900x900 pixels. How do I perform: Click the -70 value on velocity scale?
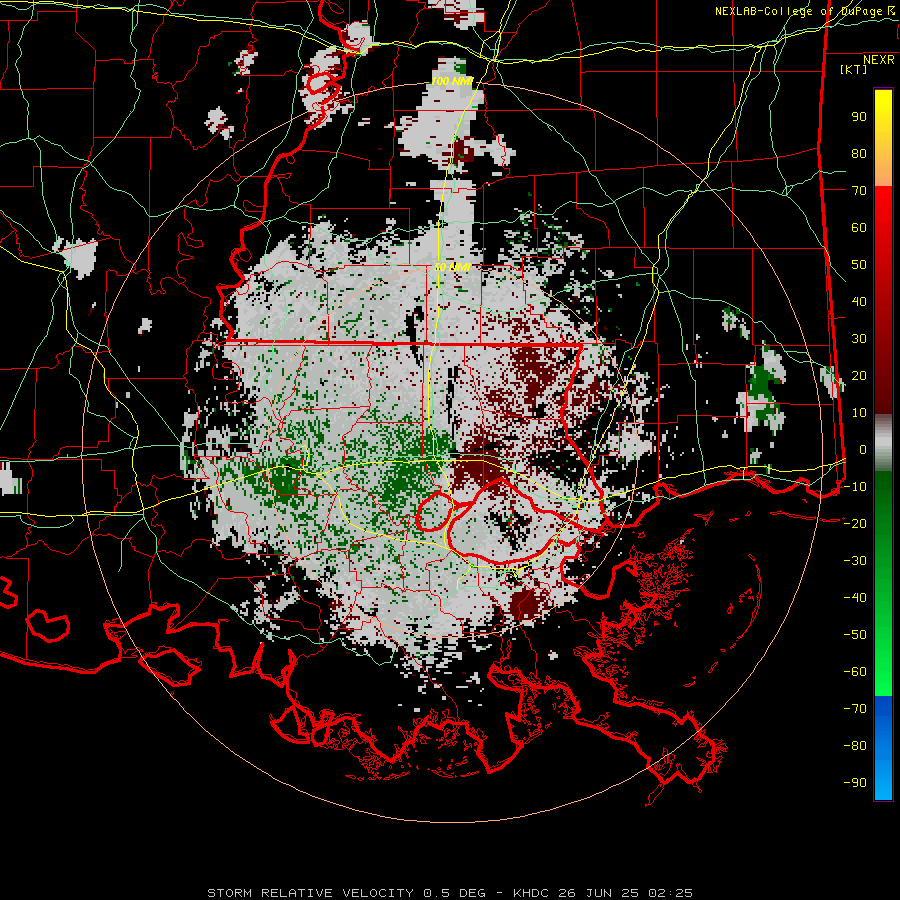point(855,709)
